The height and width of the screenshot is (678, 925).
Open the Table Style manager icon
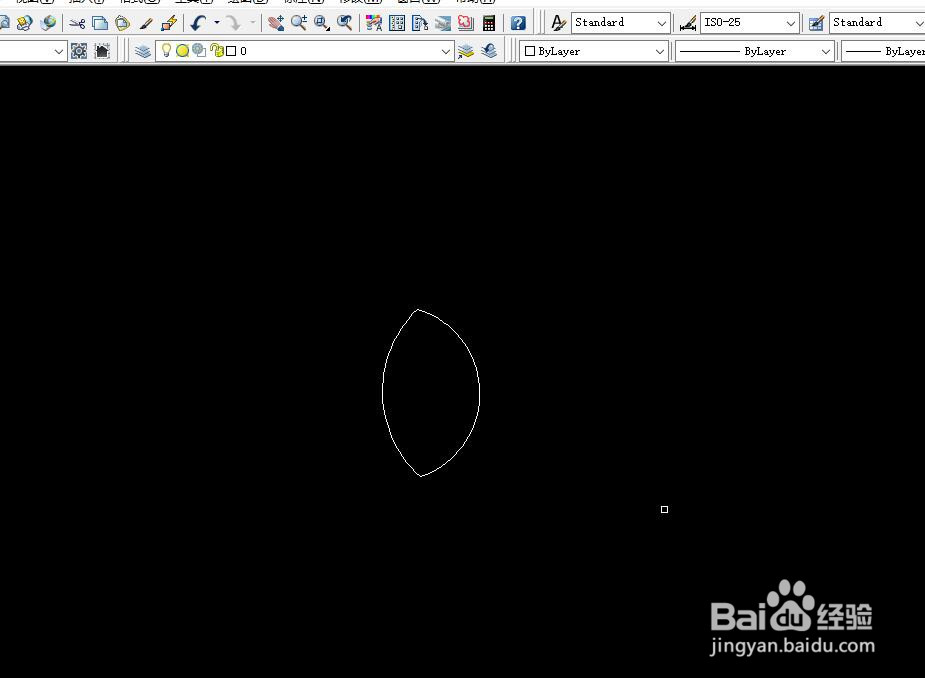816,23
